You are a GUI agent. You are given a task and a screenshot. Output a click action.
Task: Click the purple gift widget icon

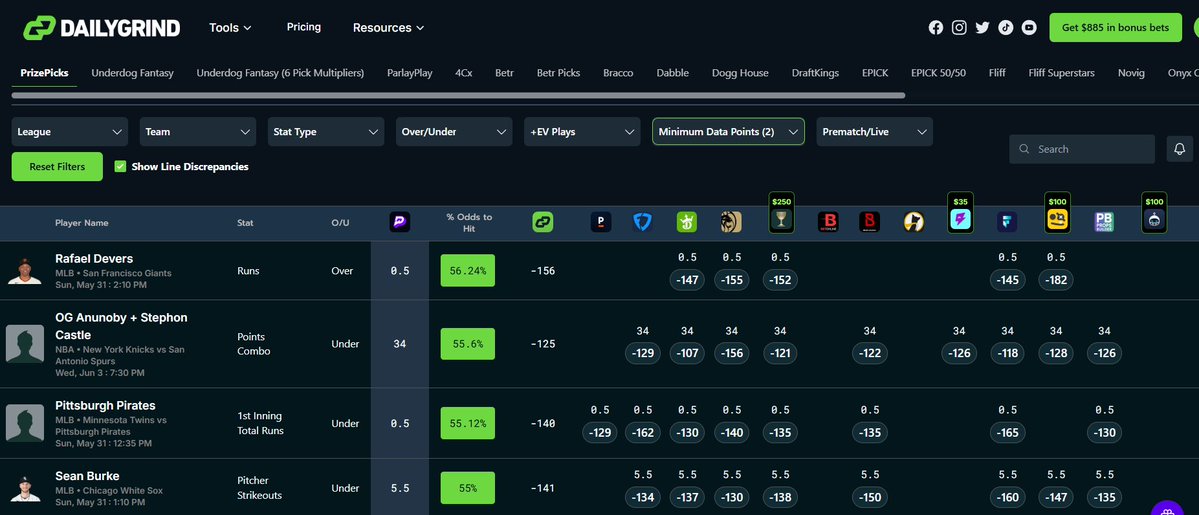pos(1167,510)
